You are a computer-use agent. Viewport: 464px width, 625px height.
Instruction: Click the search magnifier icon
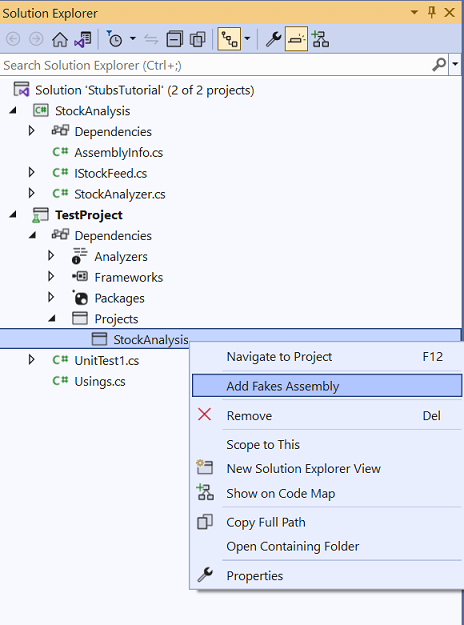439,64
